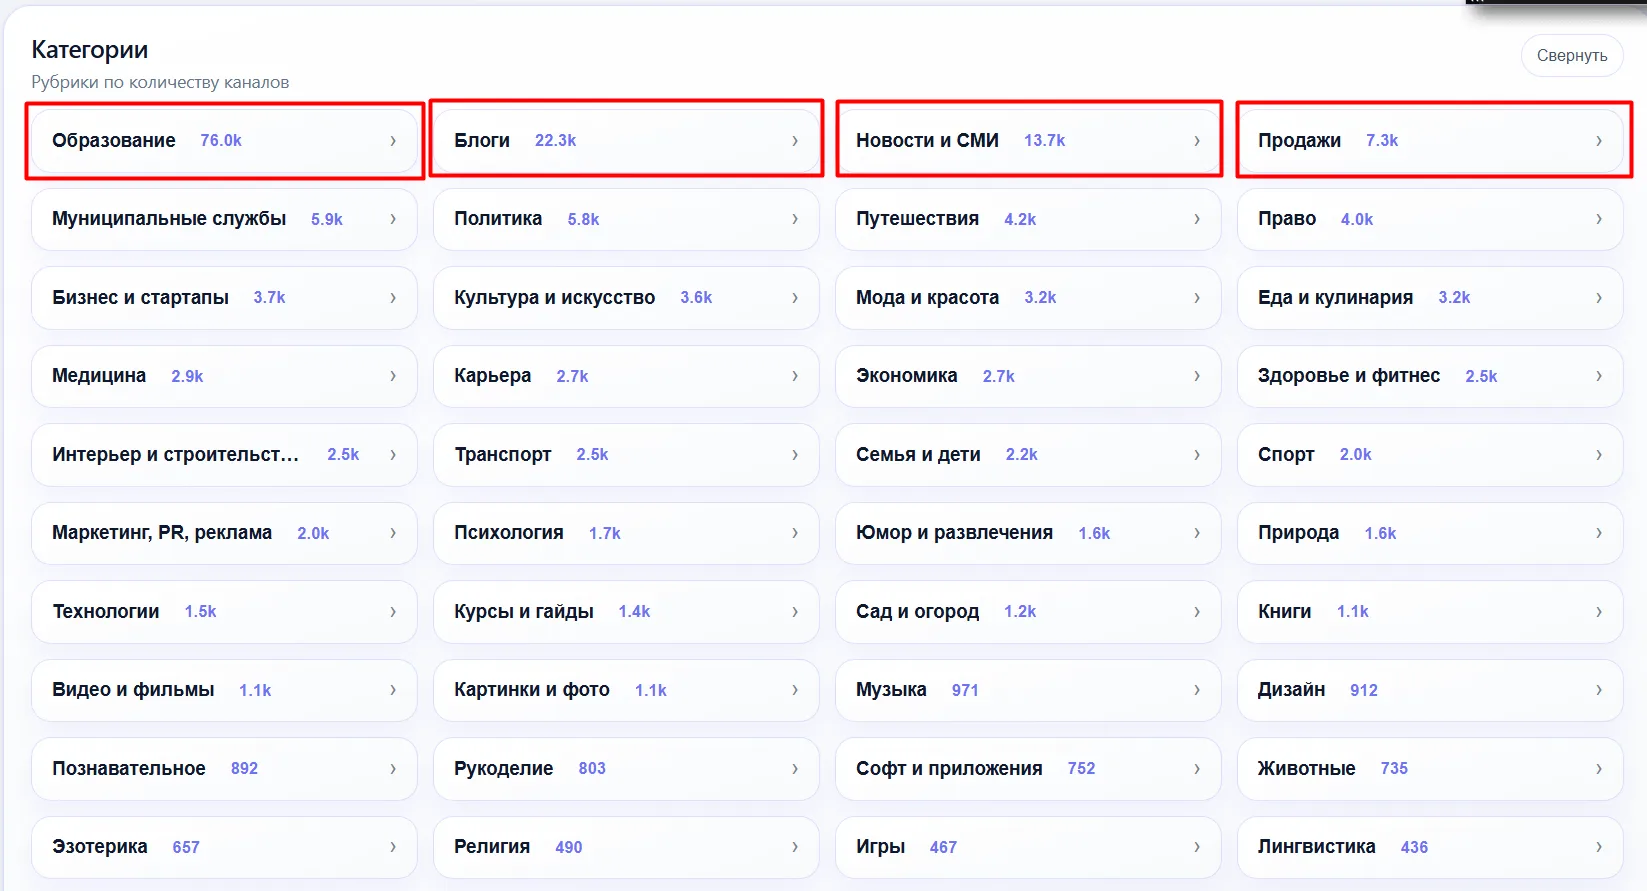Go to the Сад и огород category
This screenshot has height=891, width=1647.
(1028, 612)
